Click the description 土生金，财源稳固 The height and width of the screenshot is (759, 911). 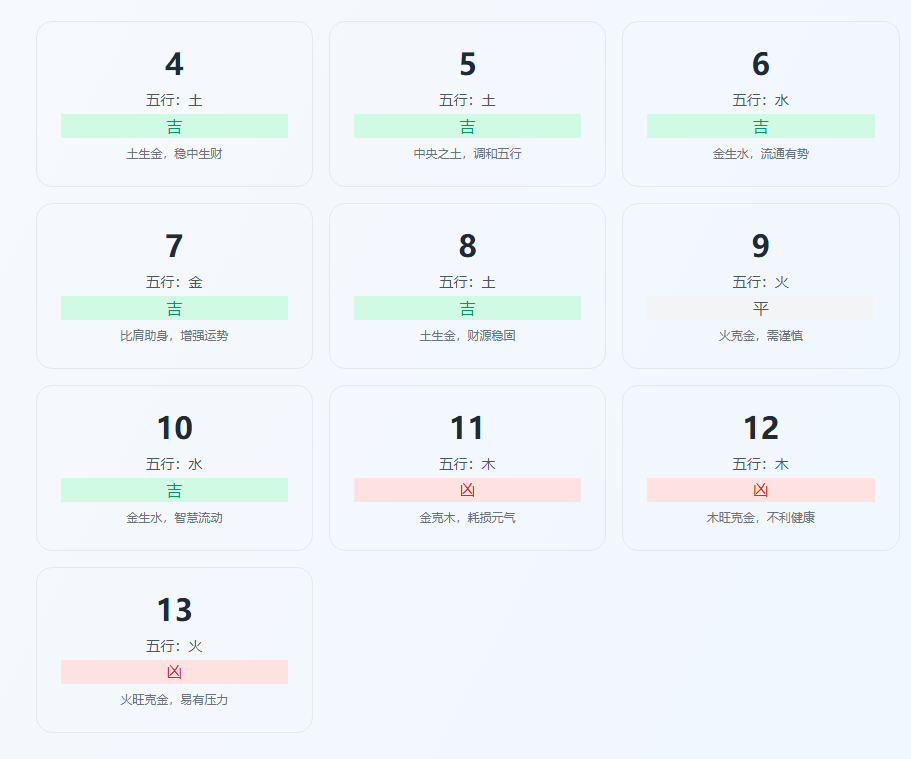point(467,336)
